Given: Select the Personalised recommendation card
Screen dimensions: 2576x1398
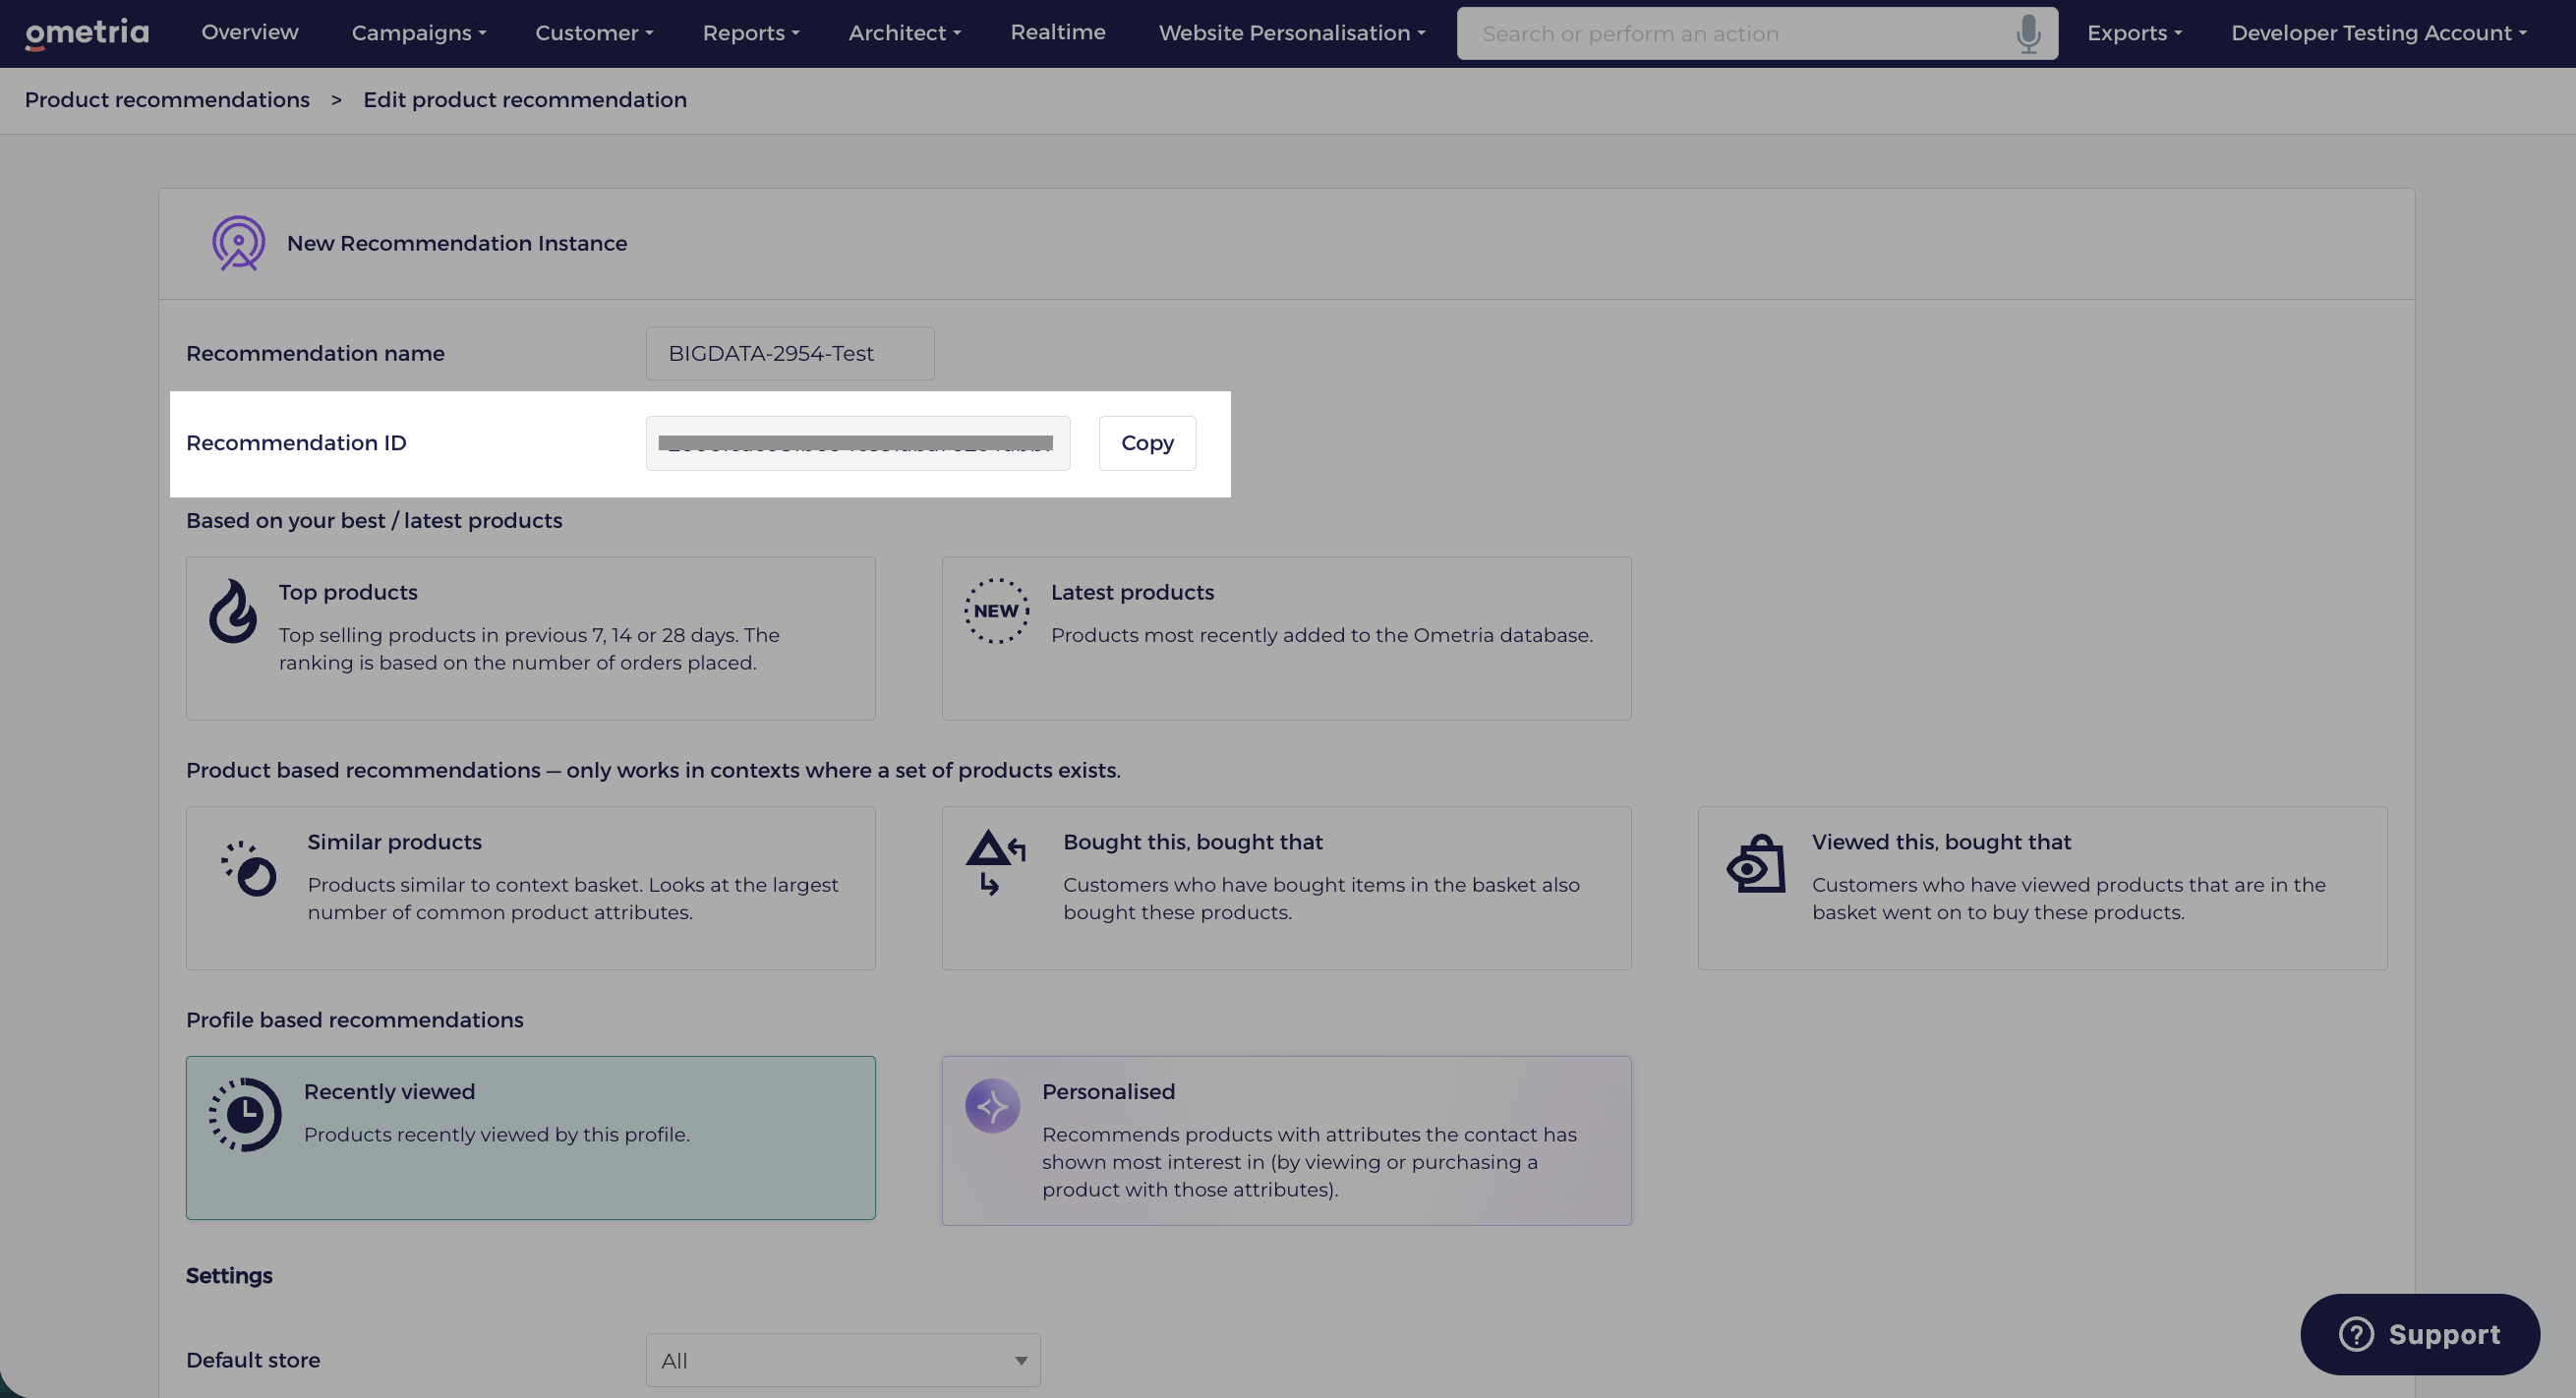Looking at the screenshot, I should tap(1286, 1141).
